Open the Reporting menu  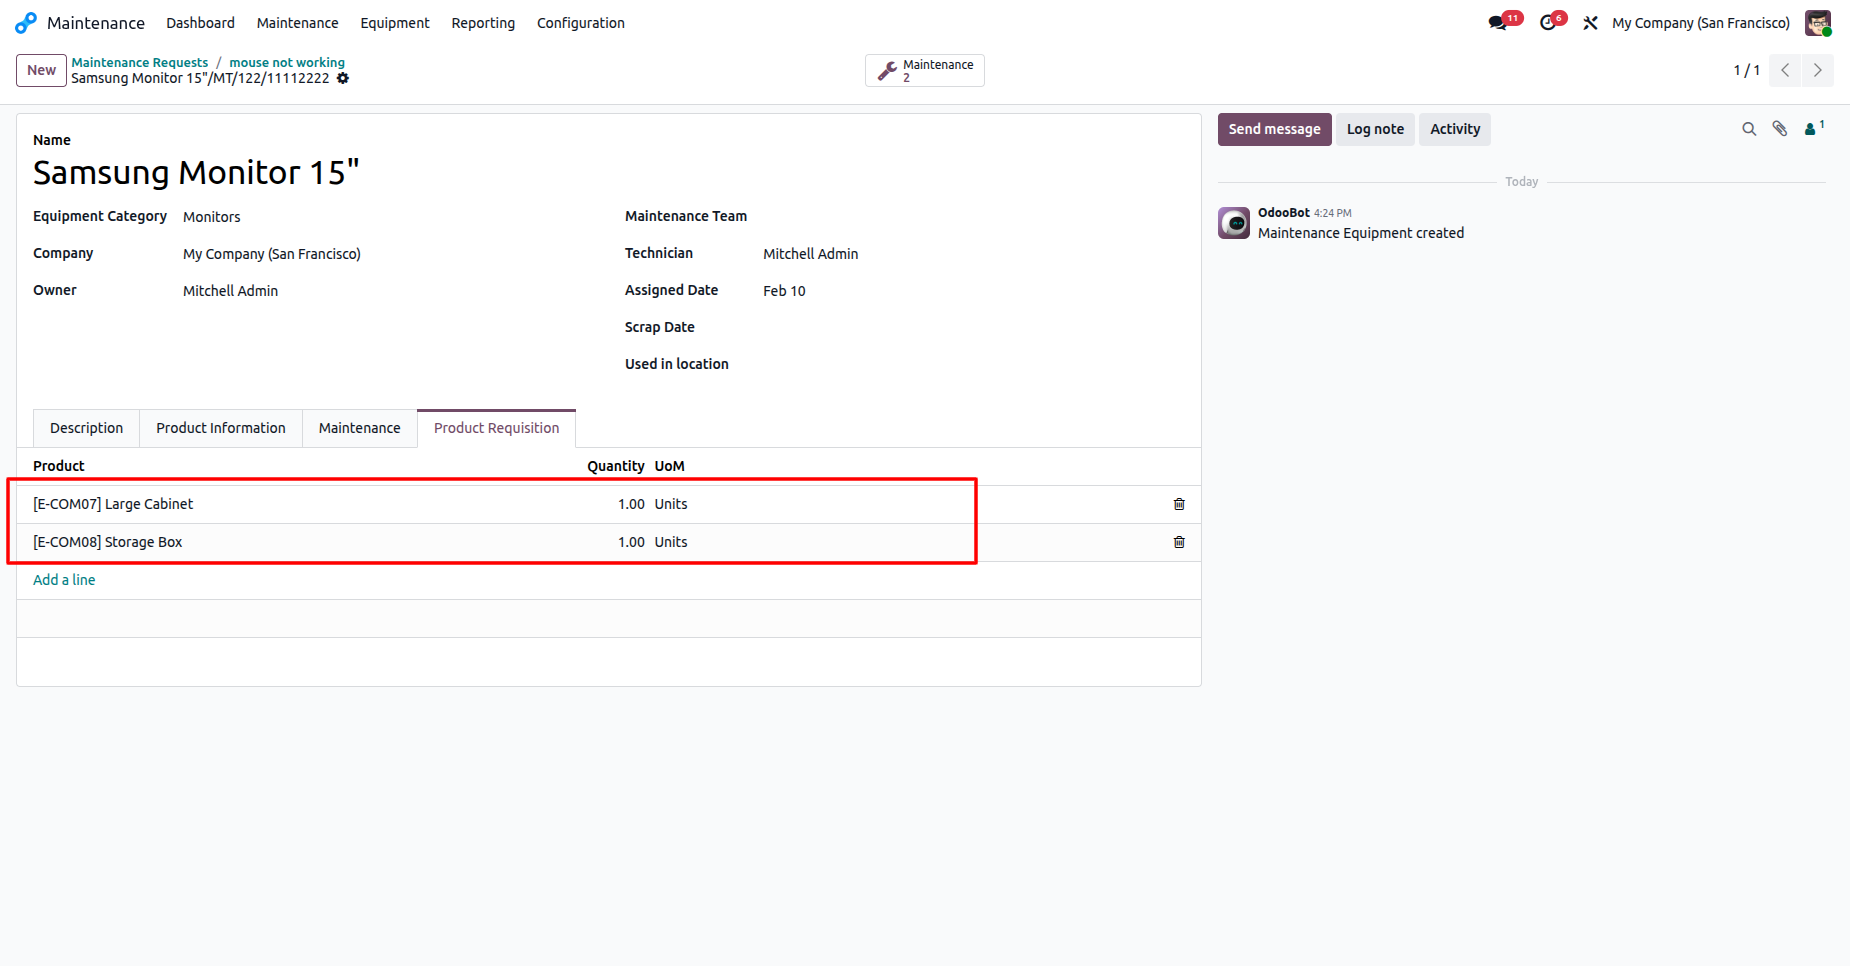(483, 23)
